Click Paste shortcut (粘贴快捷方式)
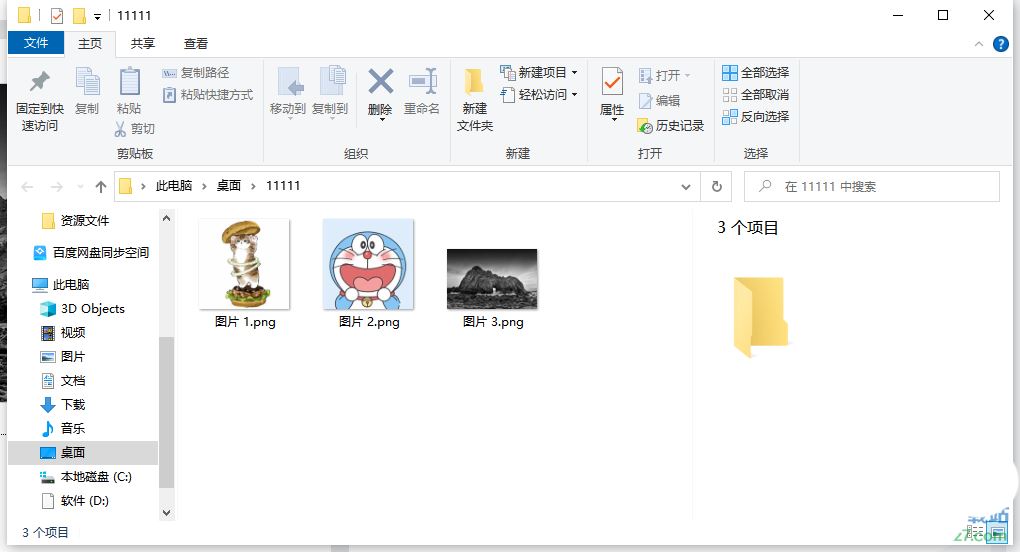Viewport: 1020px width, 552px height. 208,95
